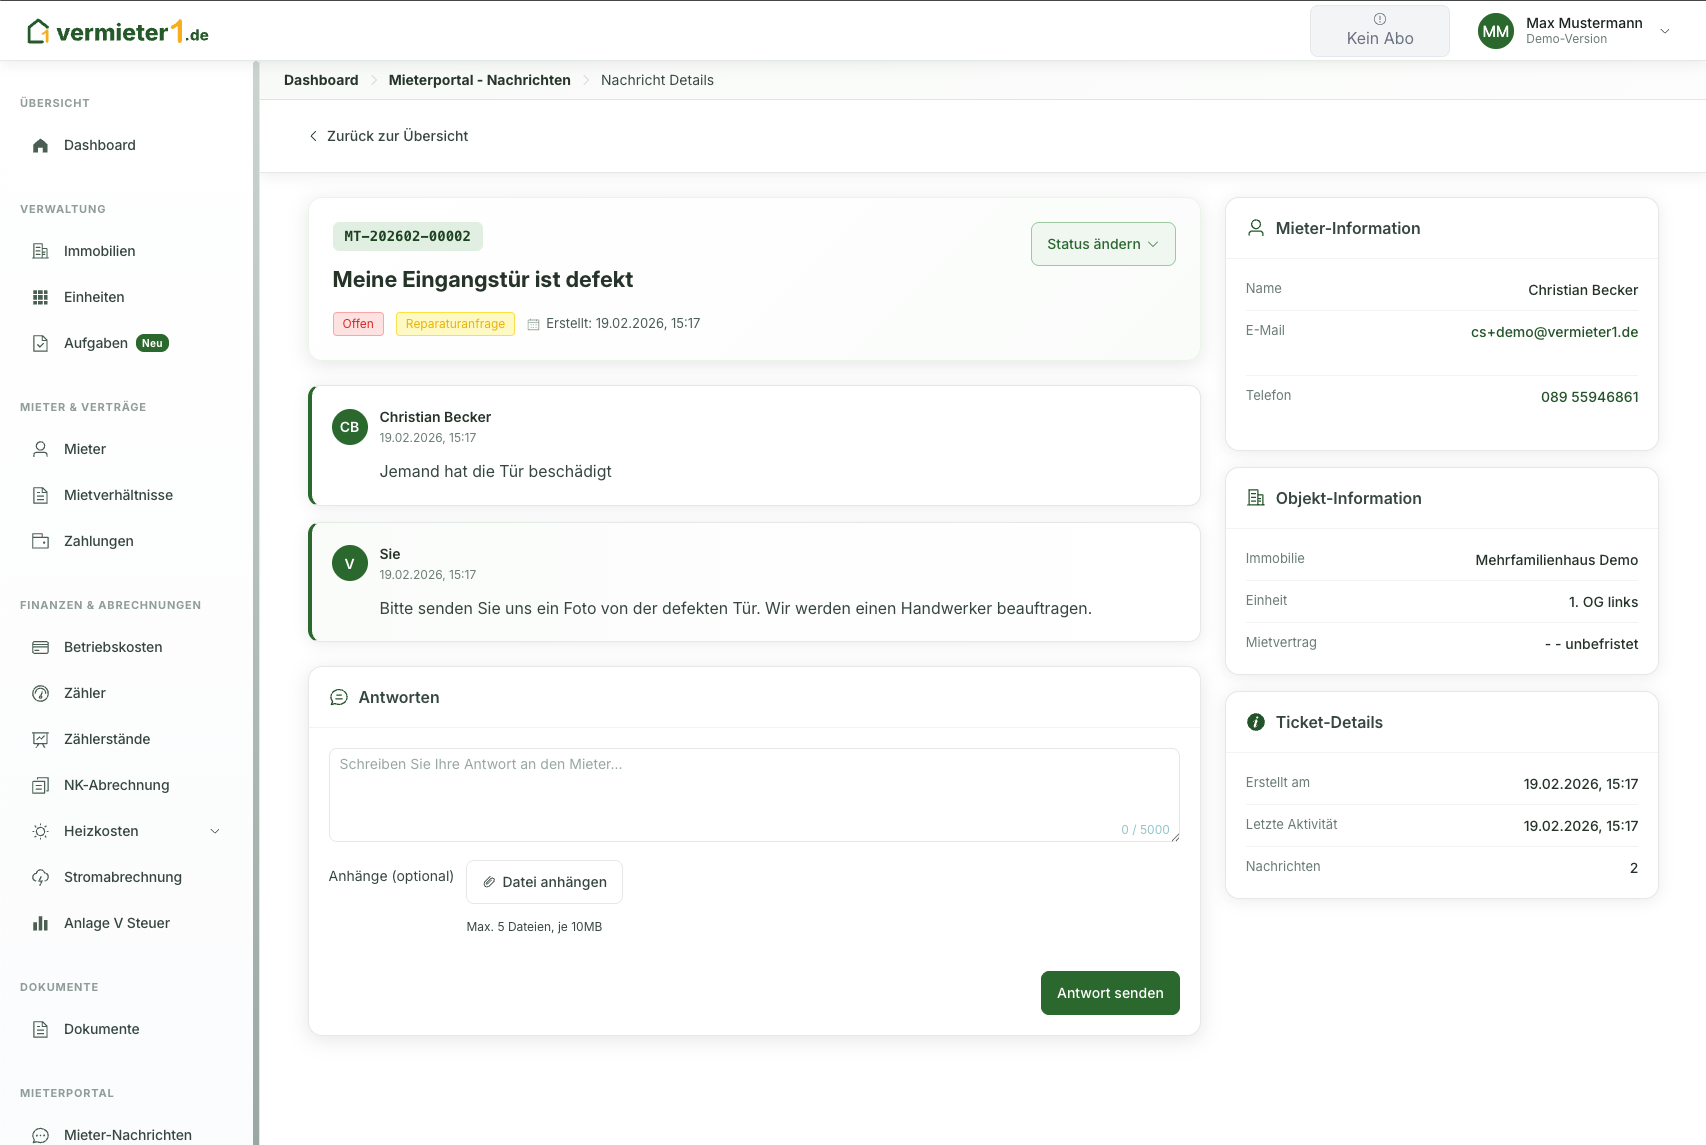The image size is (1706, 1145).
Task: Click the paperclip icon on Datei anhängen
Action: coord(489,881)
